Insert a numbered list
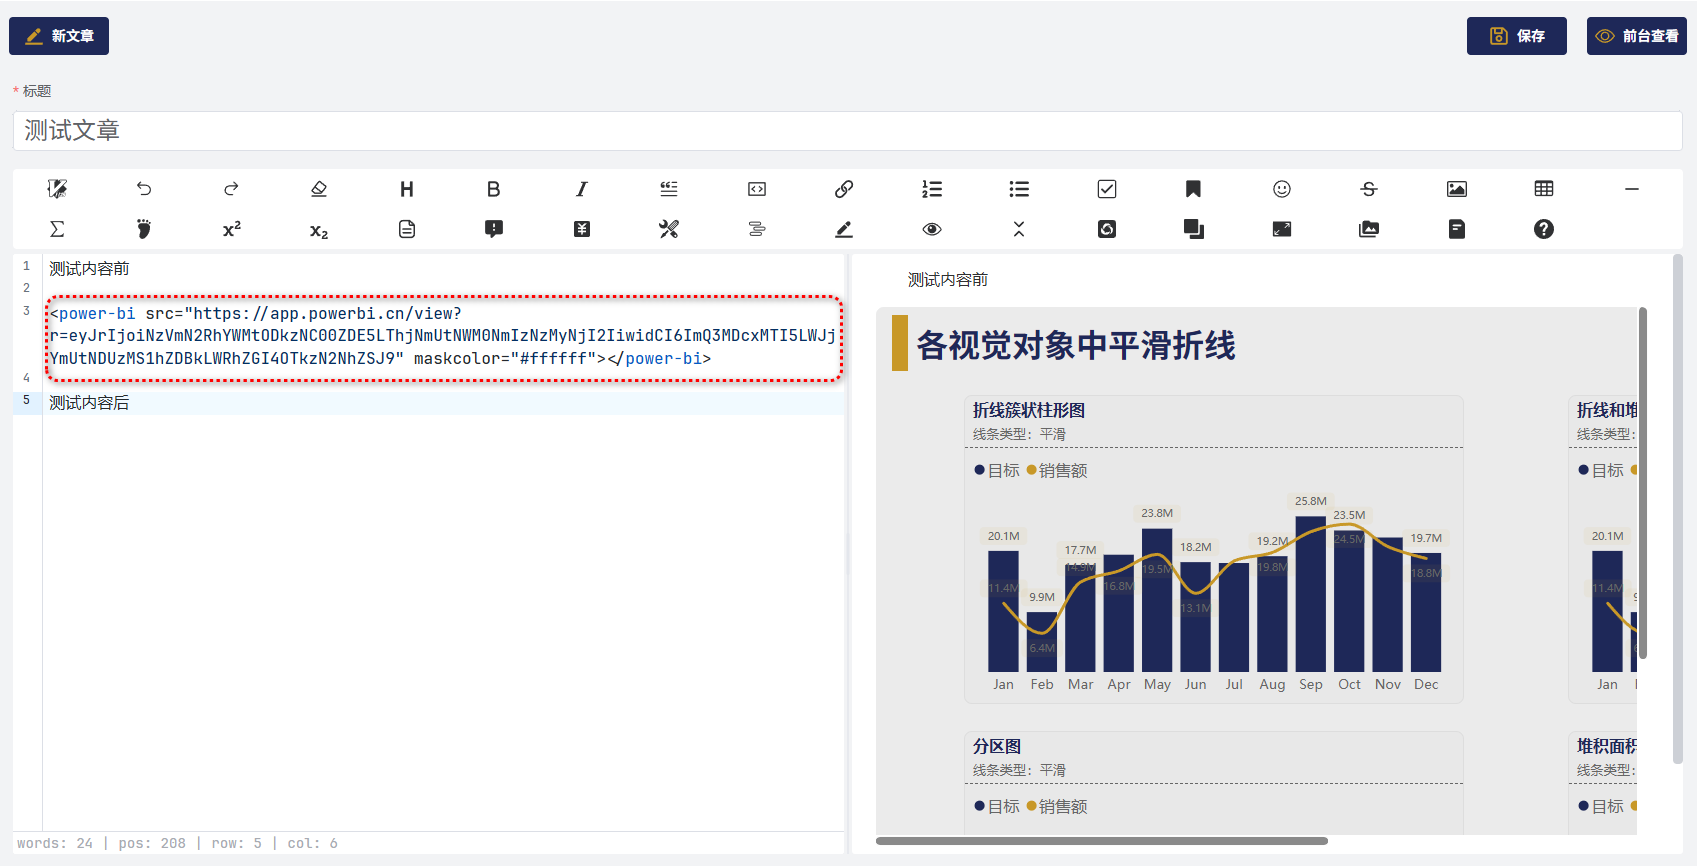The height and width of the screenshot is (866, 1697). tap(932, 189)
